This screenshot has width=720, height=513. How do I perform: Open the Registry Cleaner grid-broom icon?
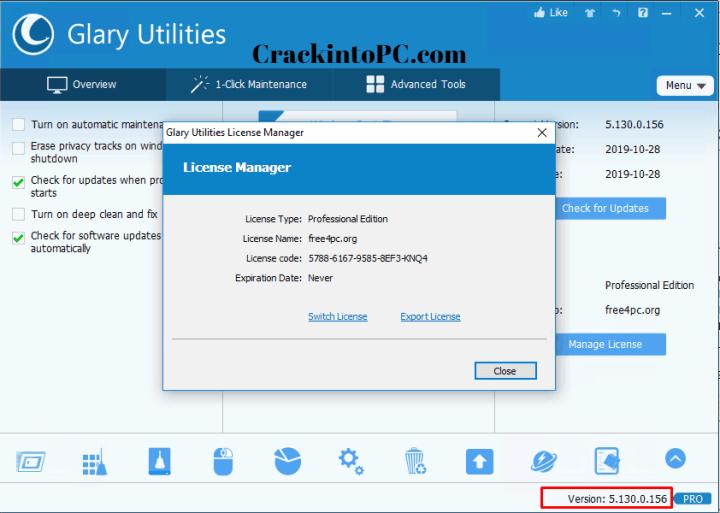click(95, 462)
